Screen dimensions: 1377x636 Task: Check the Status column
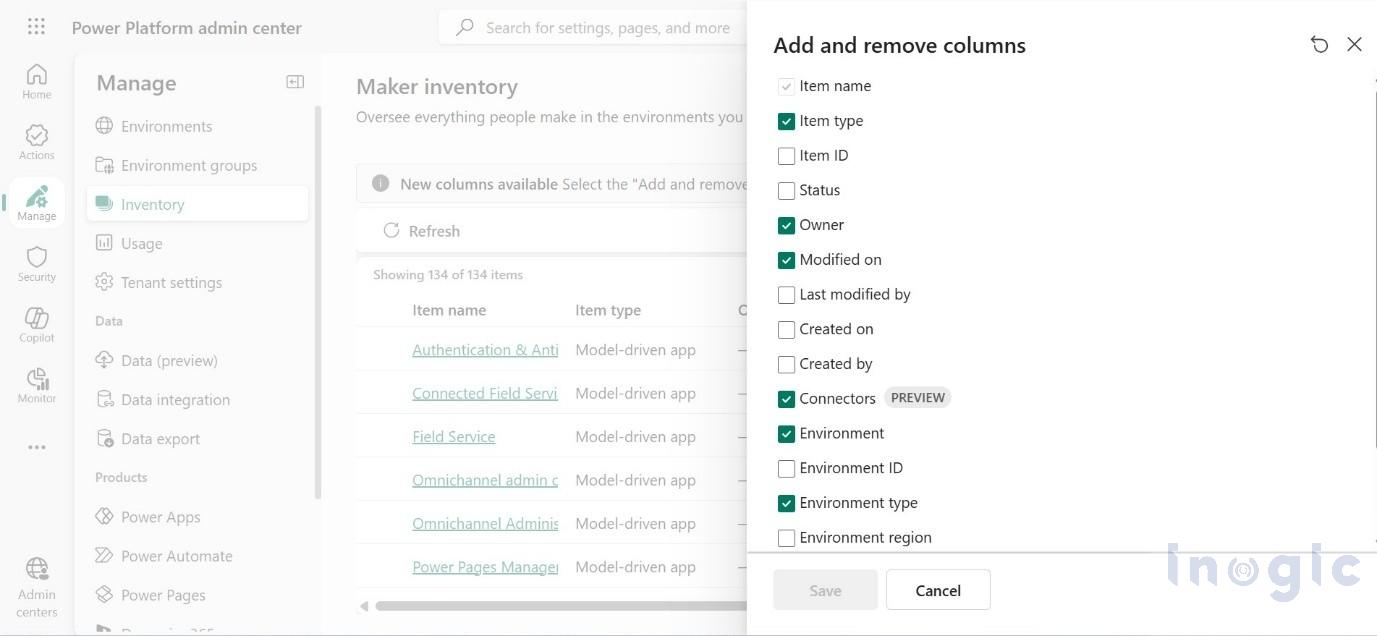click(x=786, y=190)
